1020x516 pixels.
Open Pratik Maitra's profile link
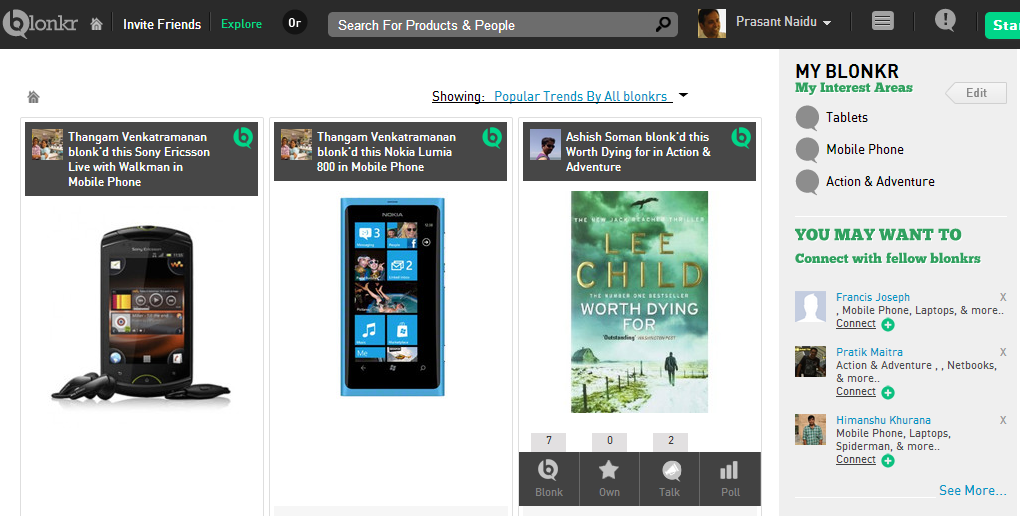coord(869,352)
